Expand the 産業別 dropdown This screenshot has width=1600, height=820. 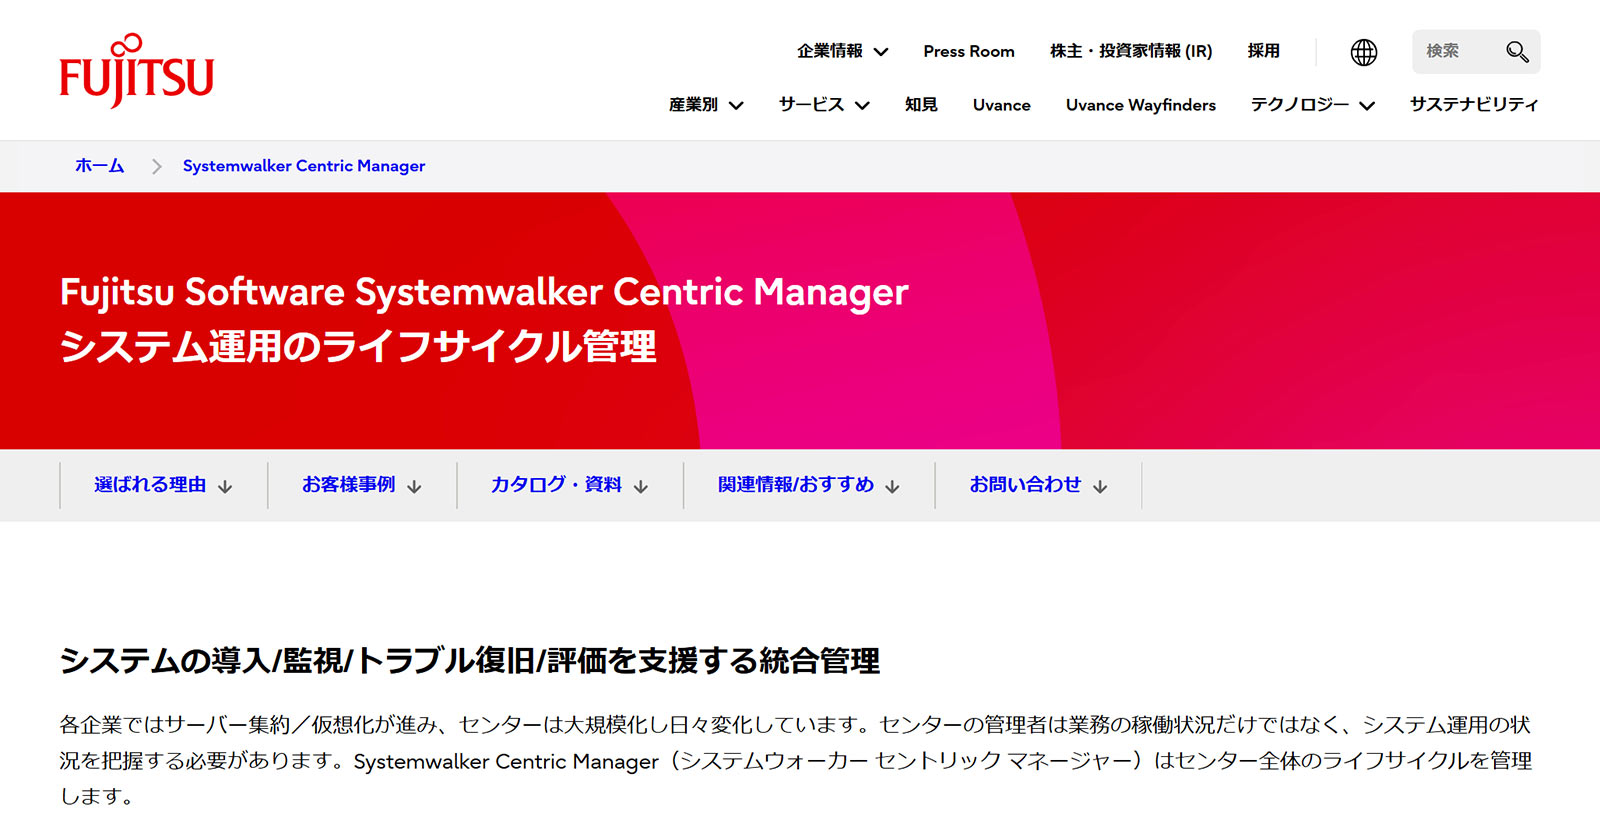(706, 105)
